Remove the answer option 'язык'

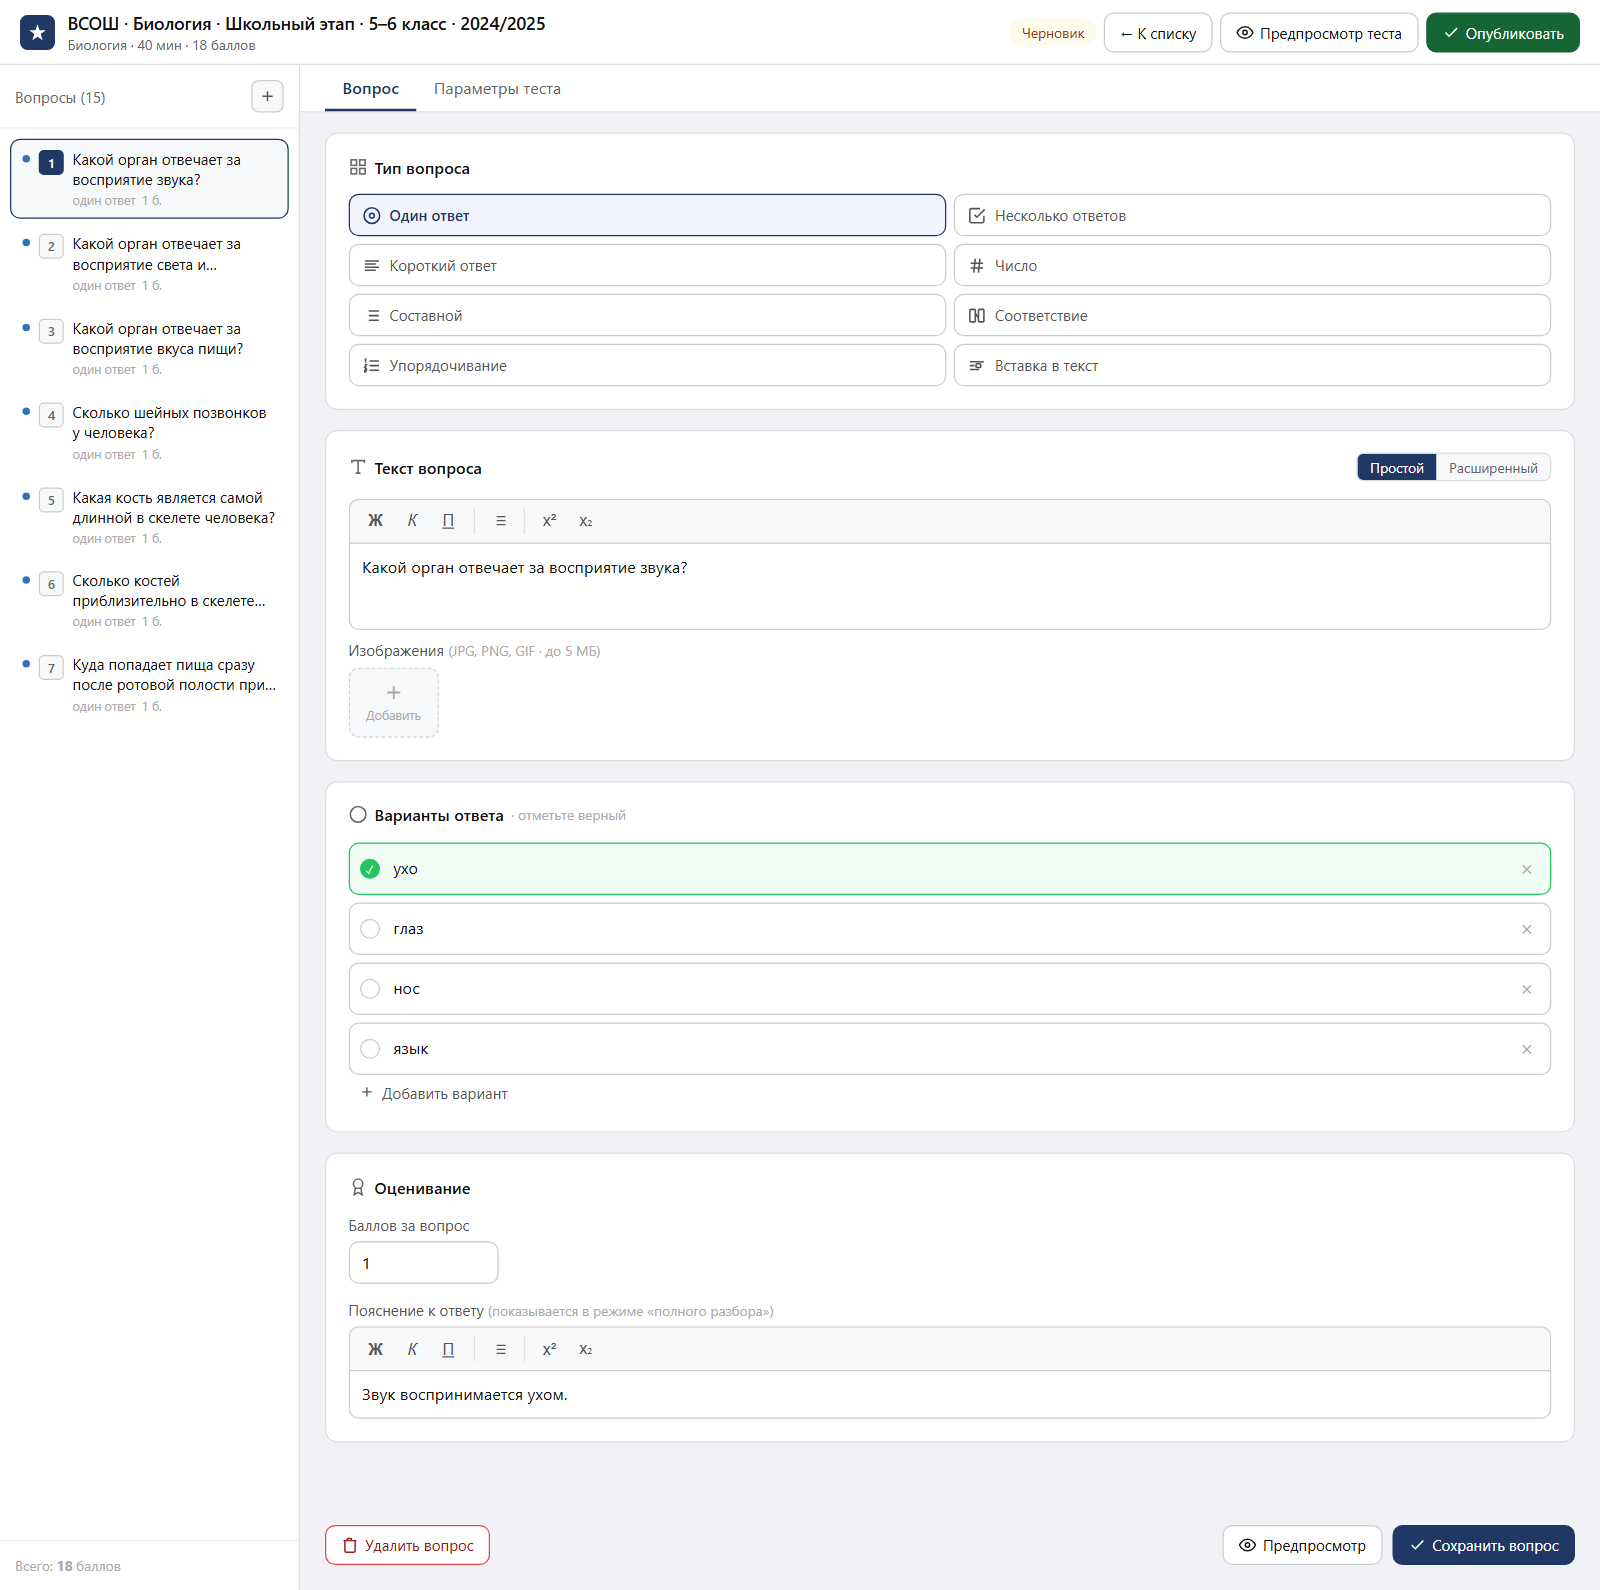click(x=1527, y=1049)
